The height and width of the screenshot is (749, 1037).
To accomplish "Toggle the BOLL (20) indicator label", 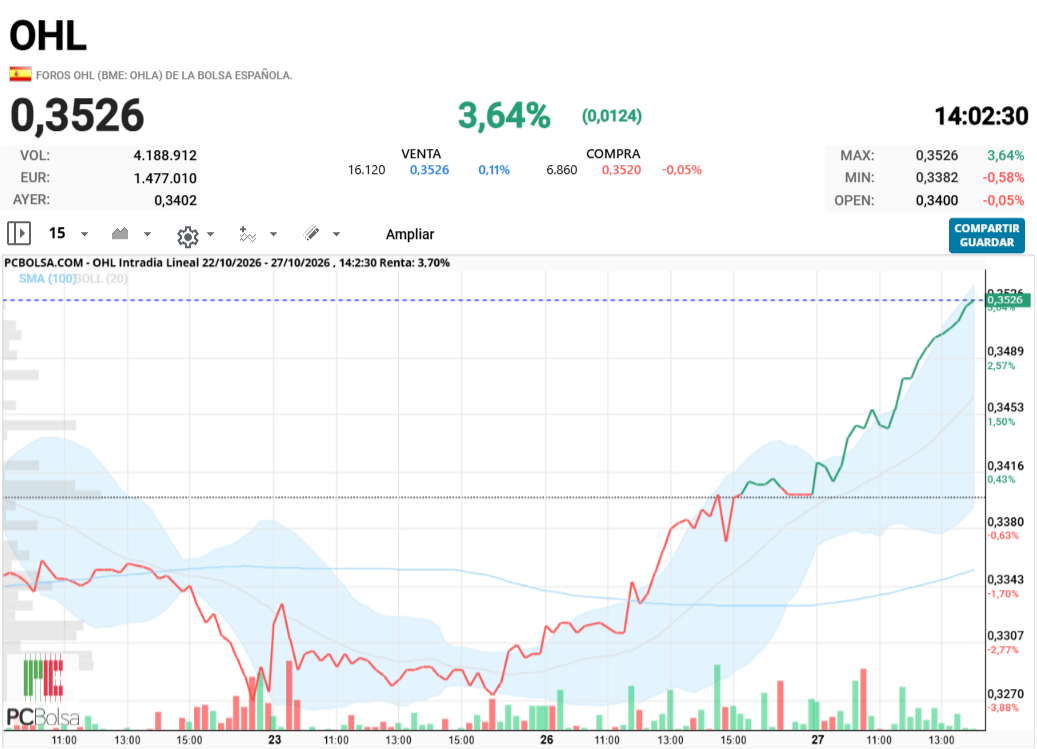I will tap(102, 278).
